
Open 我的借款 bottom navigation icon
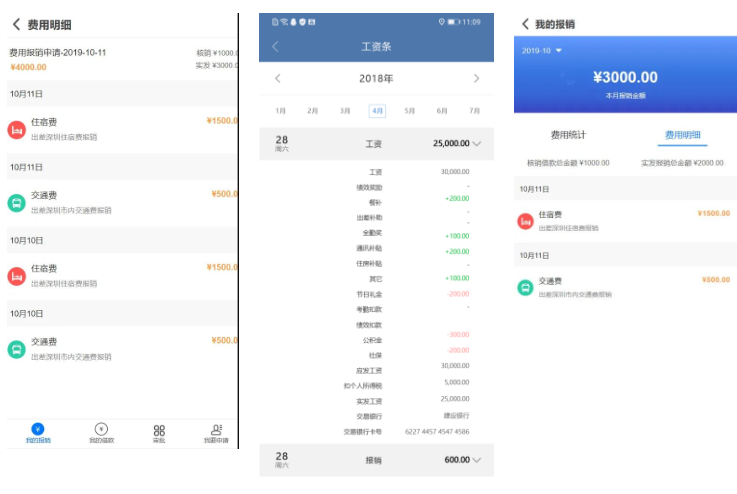click(x=101, y=432)
